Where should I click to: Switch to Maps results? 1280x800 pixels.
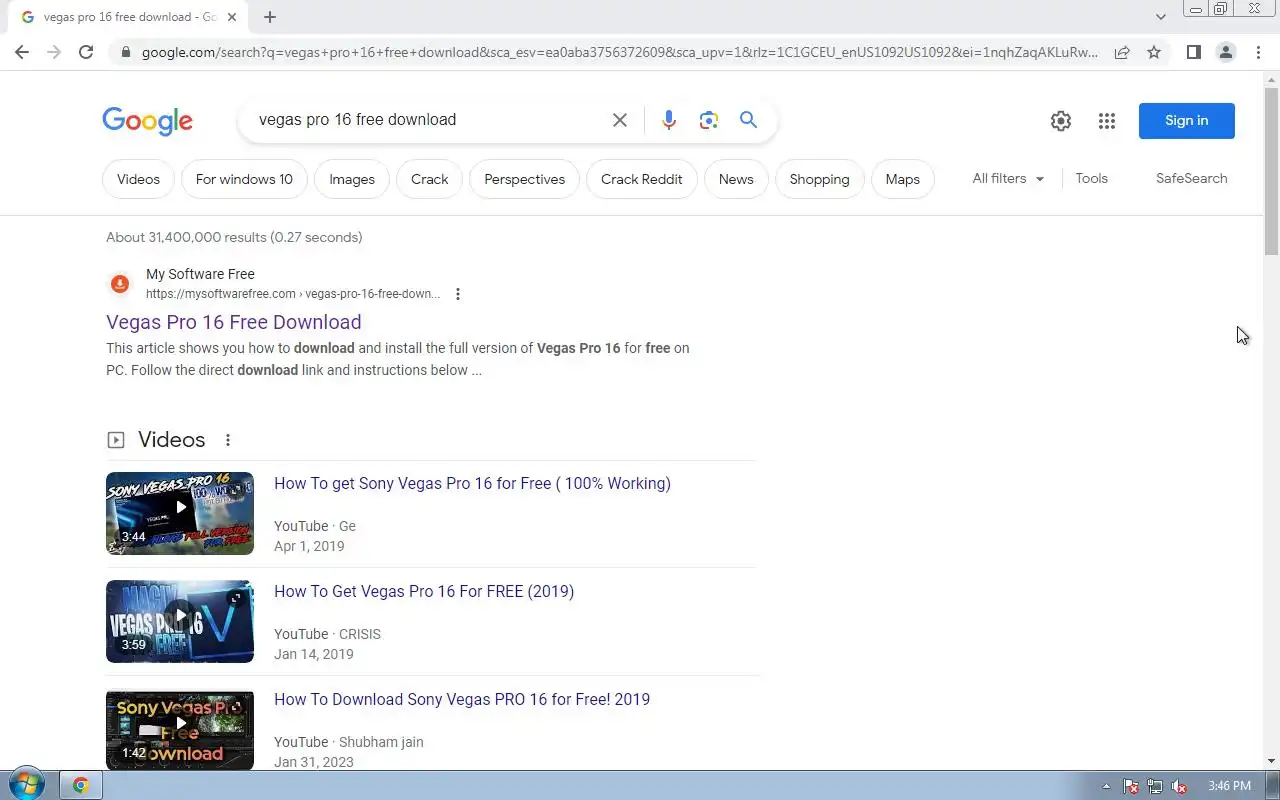(902, 179)
